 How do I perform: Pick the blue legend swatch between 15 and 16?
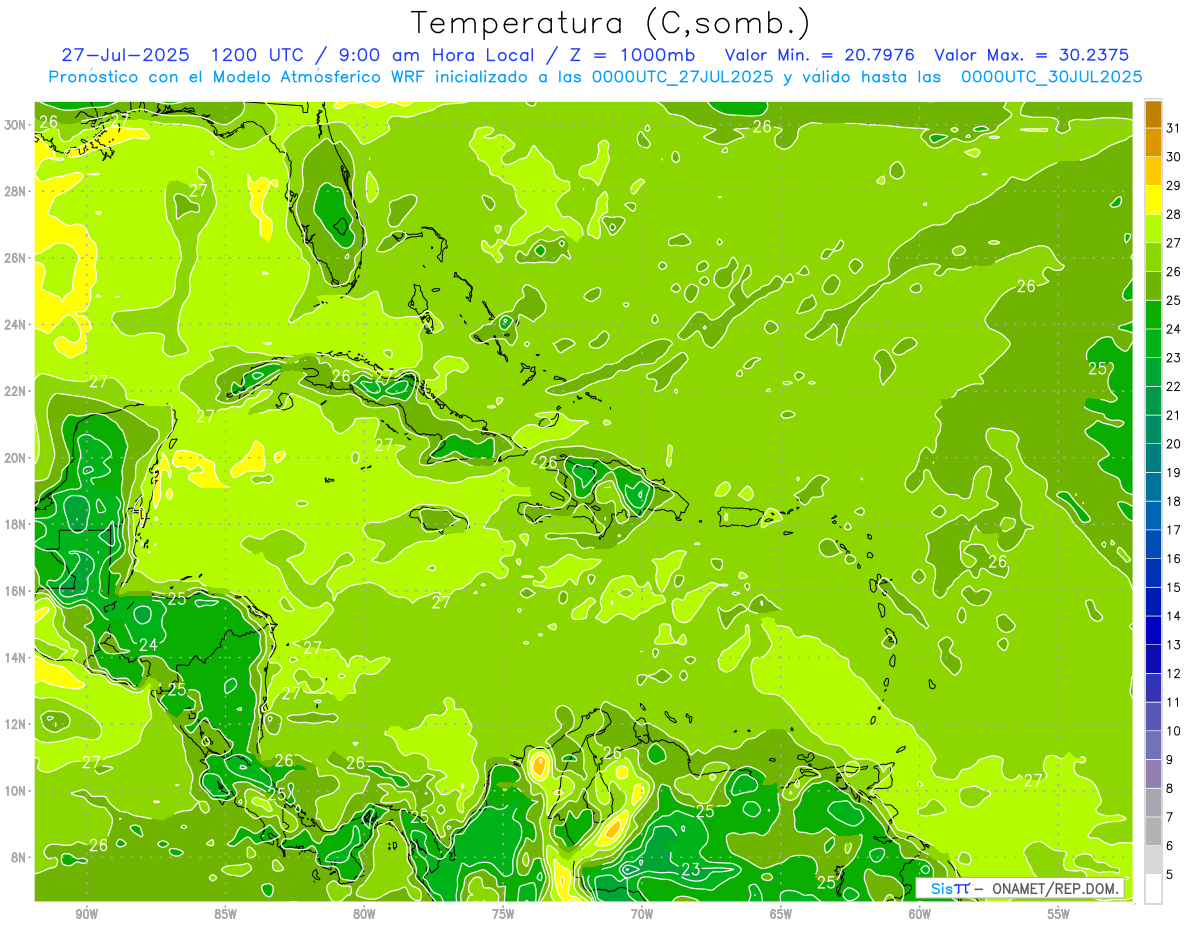click(1153, 573)
